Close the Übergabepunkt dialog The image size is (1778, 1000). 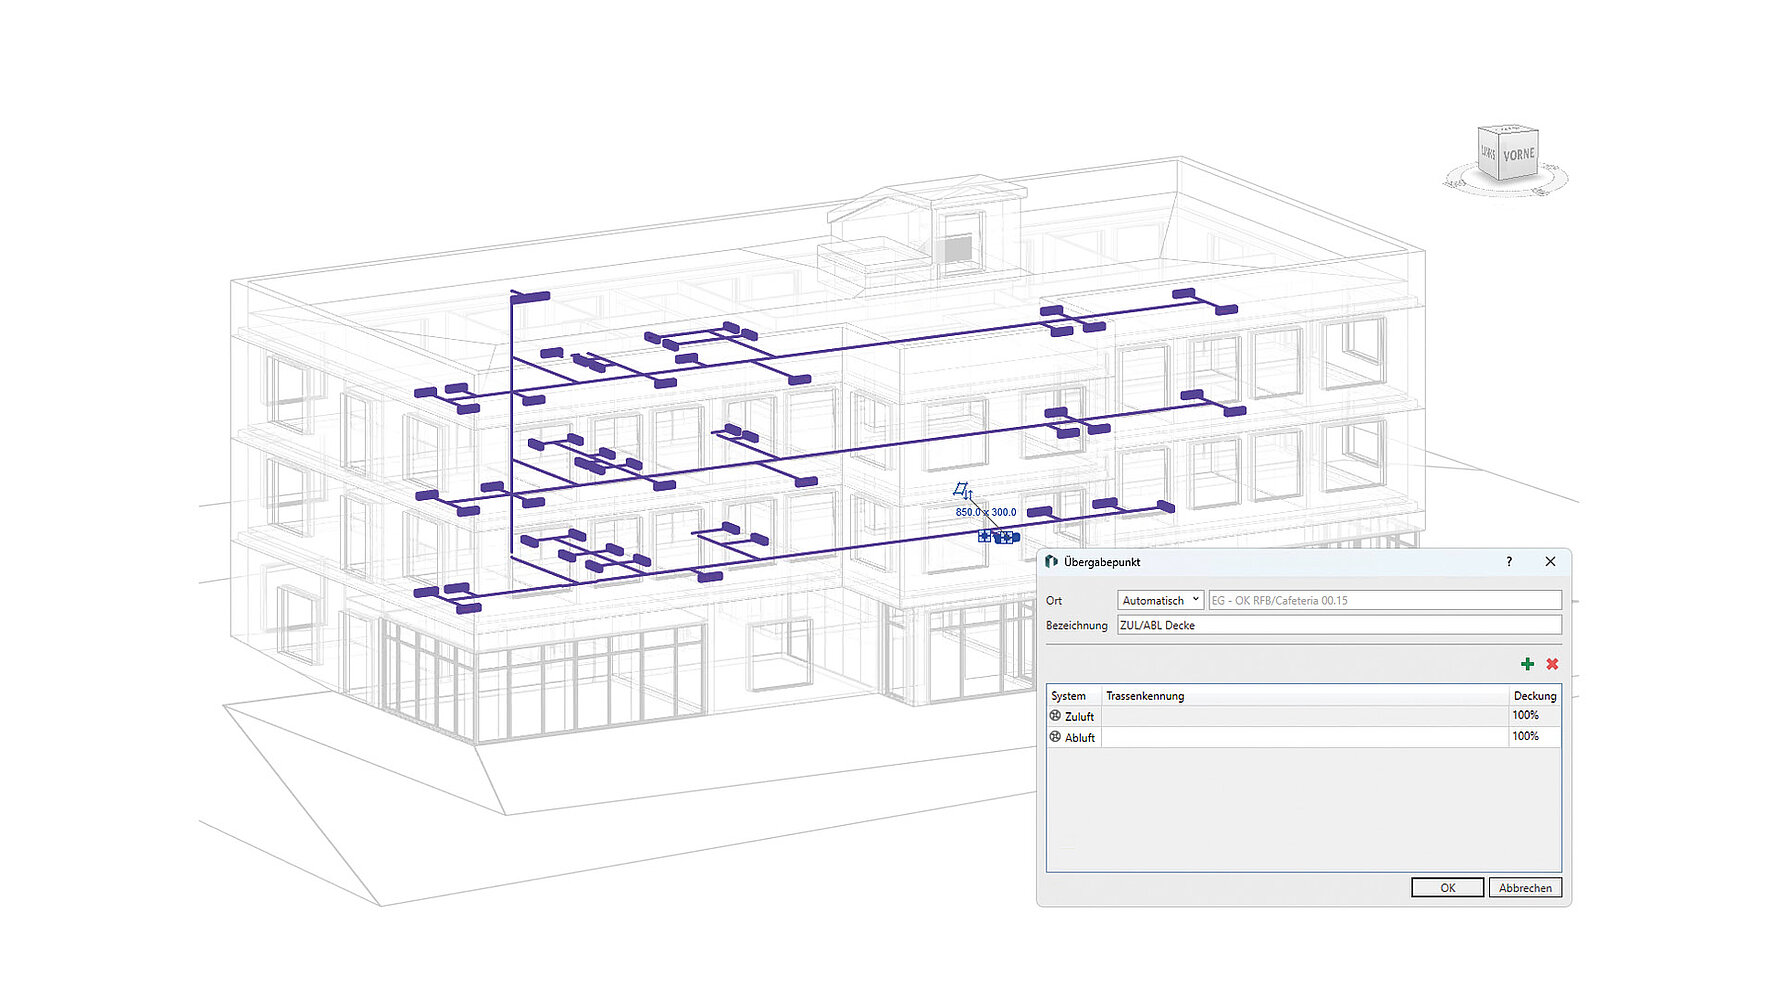[x=1550, y=562]
